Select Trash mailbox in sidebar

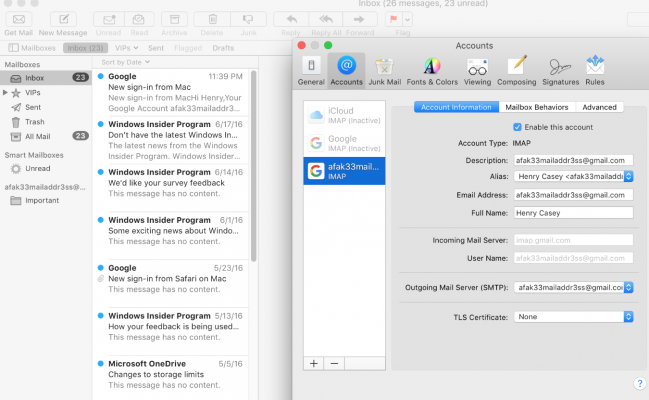pyautogui.click(x=46, y=122)
